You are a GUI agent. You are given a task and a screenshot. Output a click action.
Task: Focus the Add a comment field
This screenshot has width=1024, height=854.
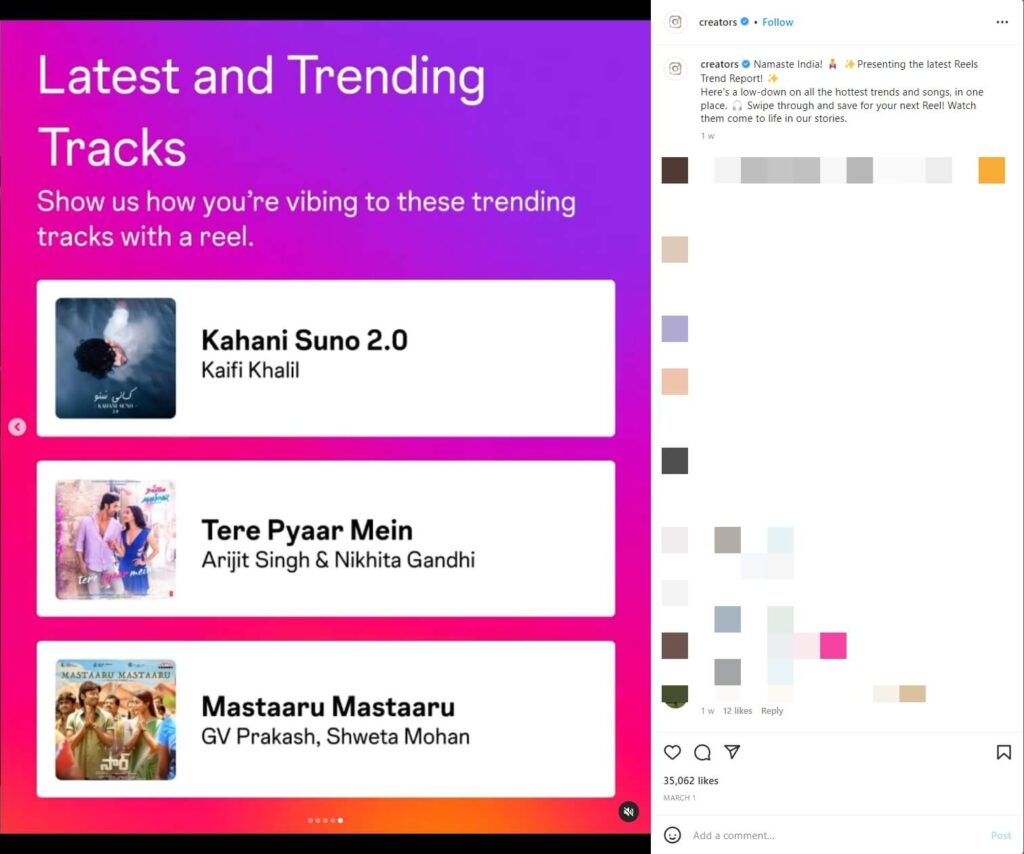[x=836, y=835]
